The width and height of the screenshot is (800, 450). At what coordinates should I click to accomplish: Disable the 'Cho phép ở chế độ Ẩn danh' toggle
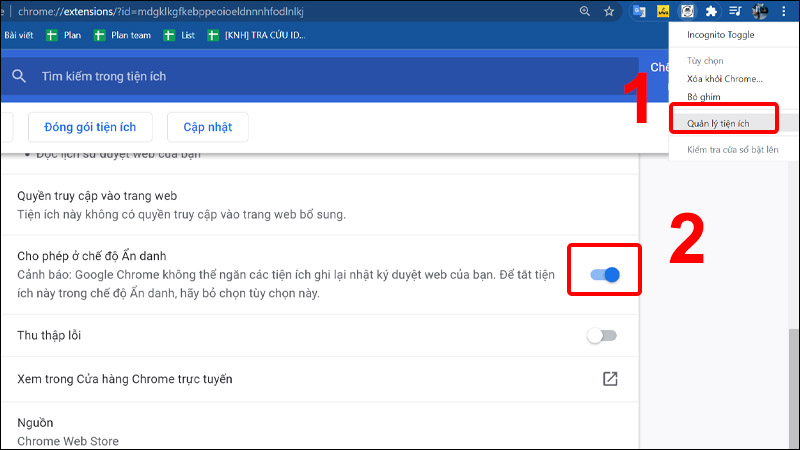(x=604, y=275)
